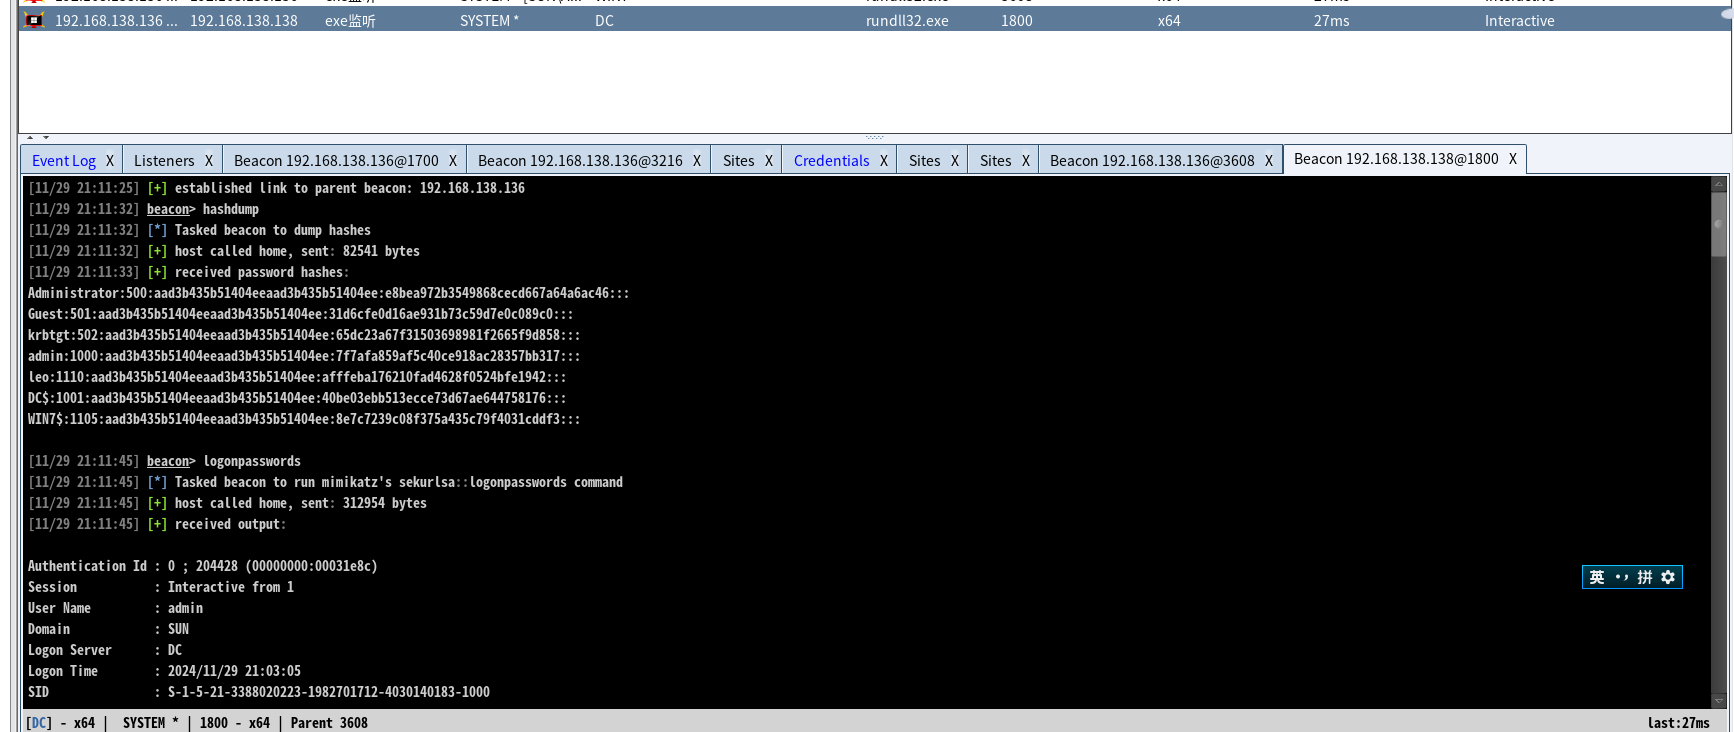Click the 'Logon Server : DC' output line
The image size is (1734, 732).
pos(104,650)
